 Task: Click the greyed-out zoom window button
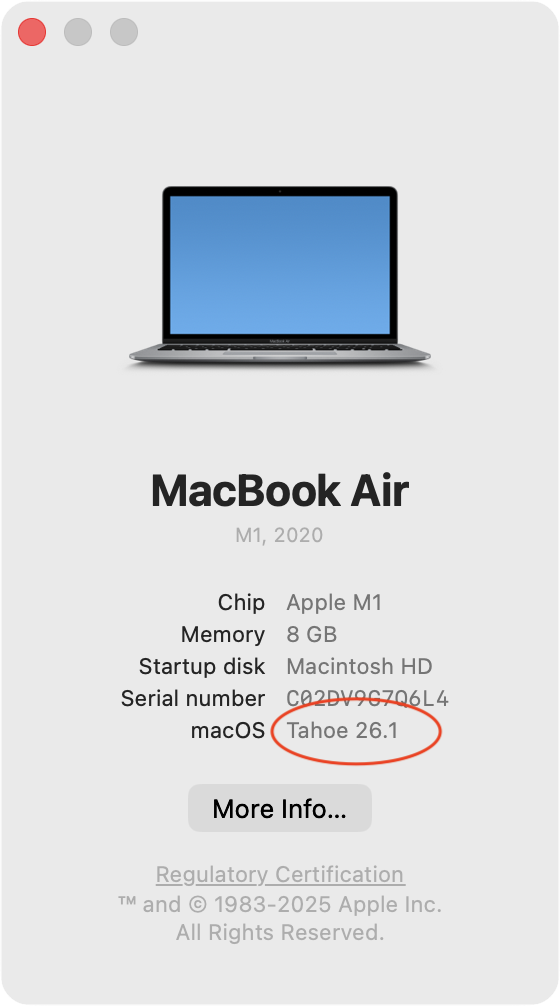coord(124,32)
